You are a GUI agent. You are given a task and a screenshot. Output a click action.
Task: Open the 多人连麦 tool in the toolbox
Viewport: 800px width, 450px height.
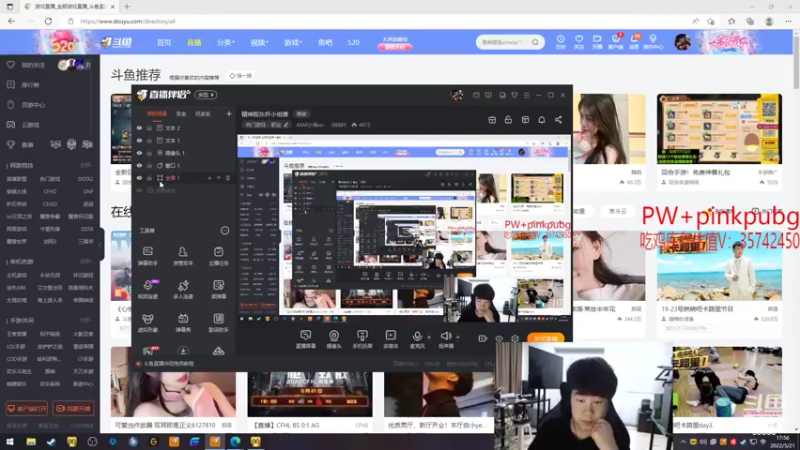point(183,289)
